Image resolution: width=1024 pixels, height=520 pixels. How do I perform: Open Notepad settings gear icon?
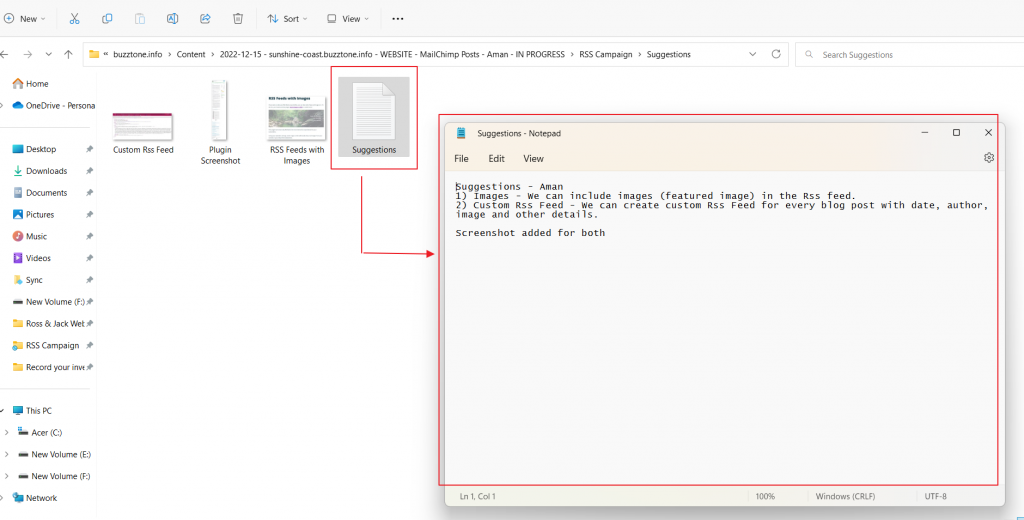pyautogui.click(x=989, y=158)
